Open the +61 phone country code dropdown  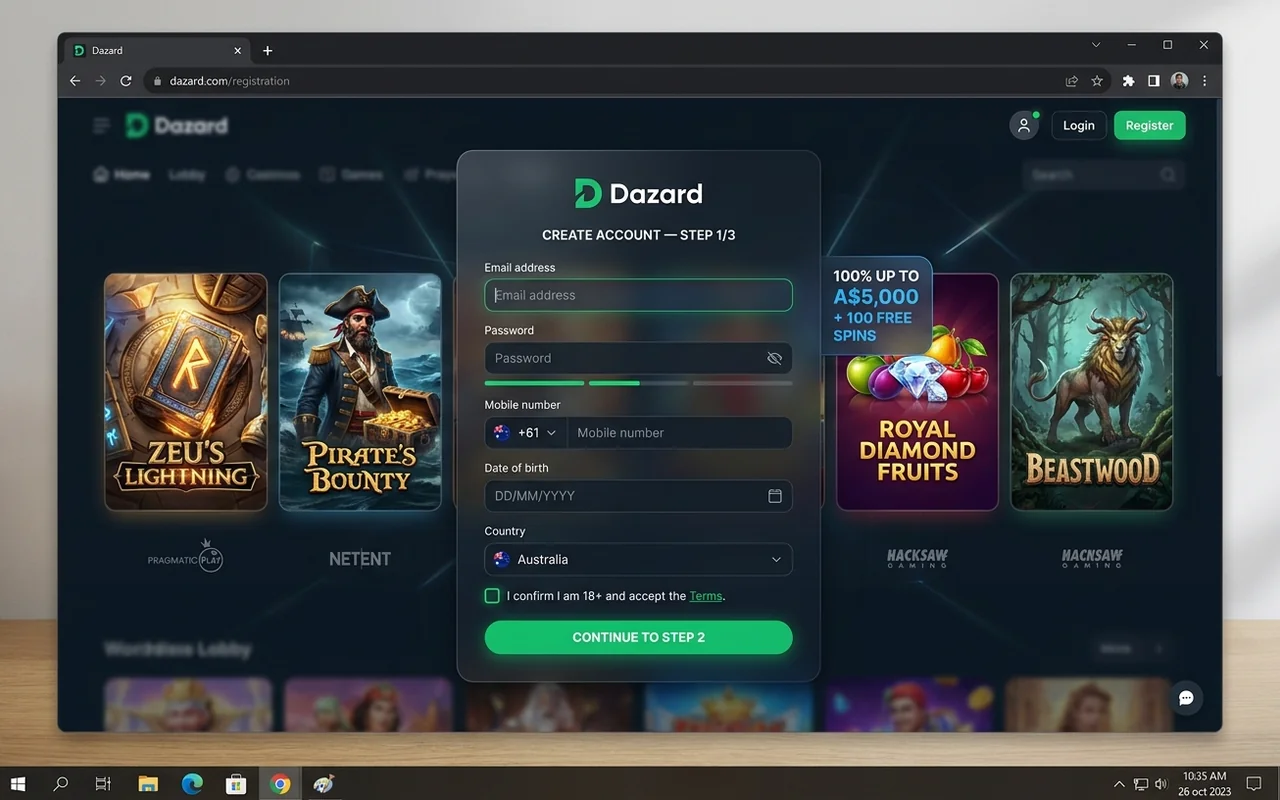pyautogui.click(x=526, y=433)
